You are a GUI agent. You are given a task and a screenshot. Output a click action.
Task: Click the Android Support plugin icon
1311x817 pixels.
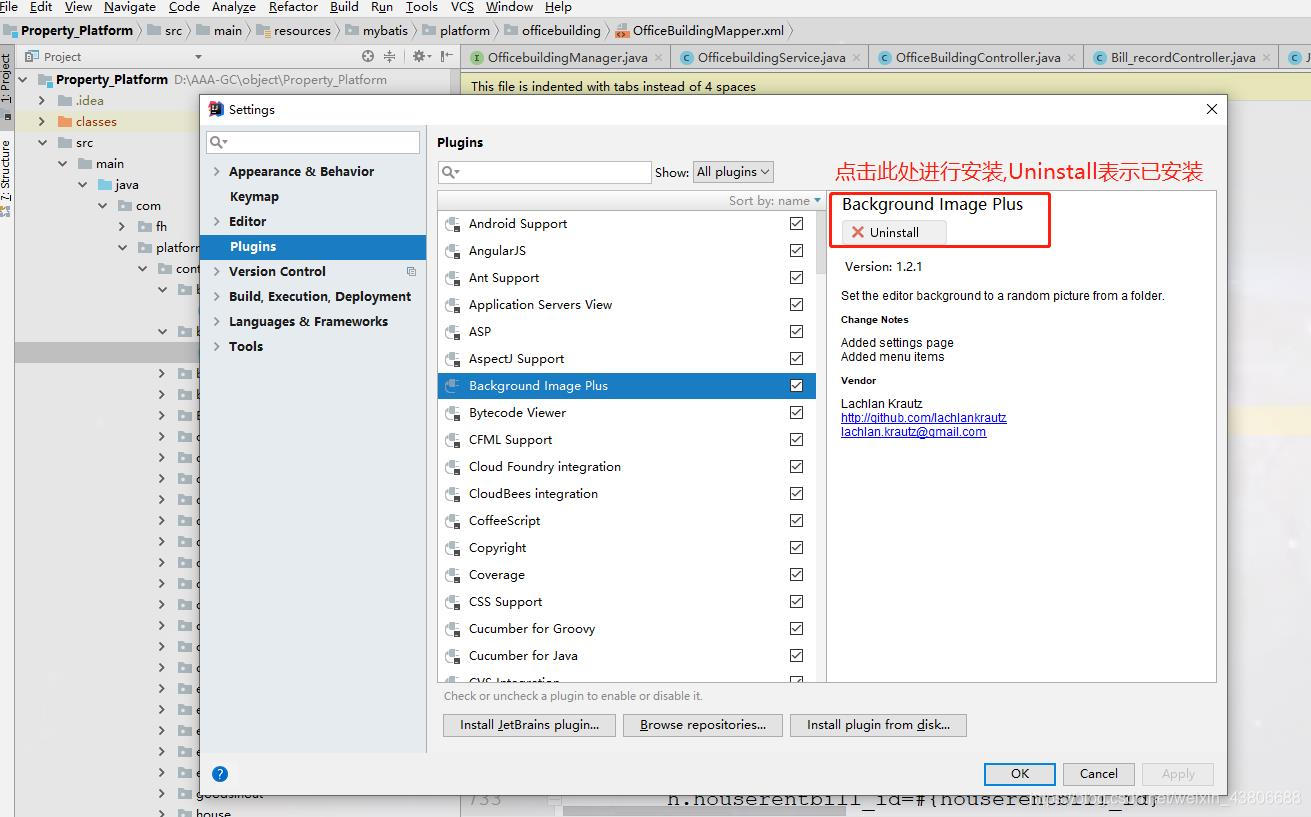[x=453, y=224]
